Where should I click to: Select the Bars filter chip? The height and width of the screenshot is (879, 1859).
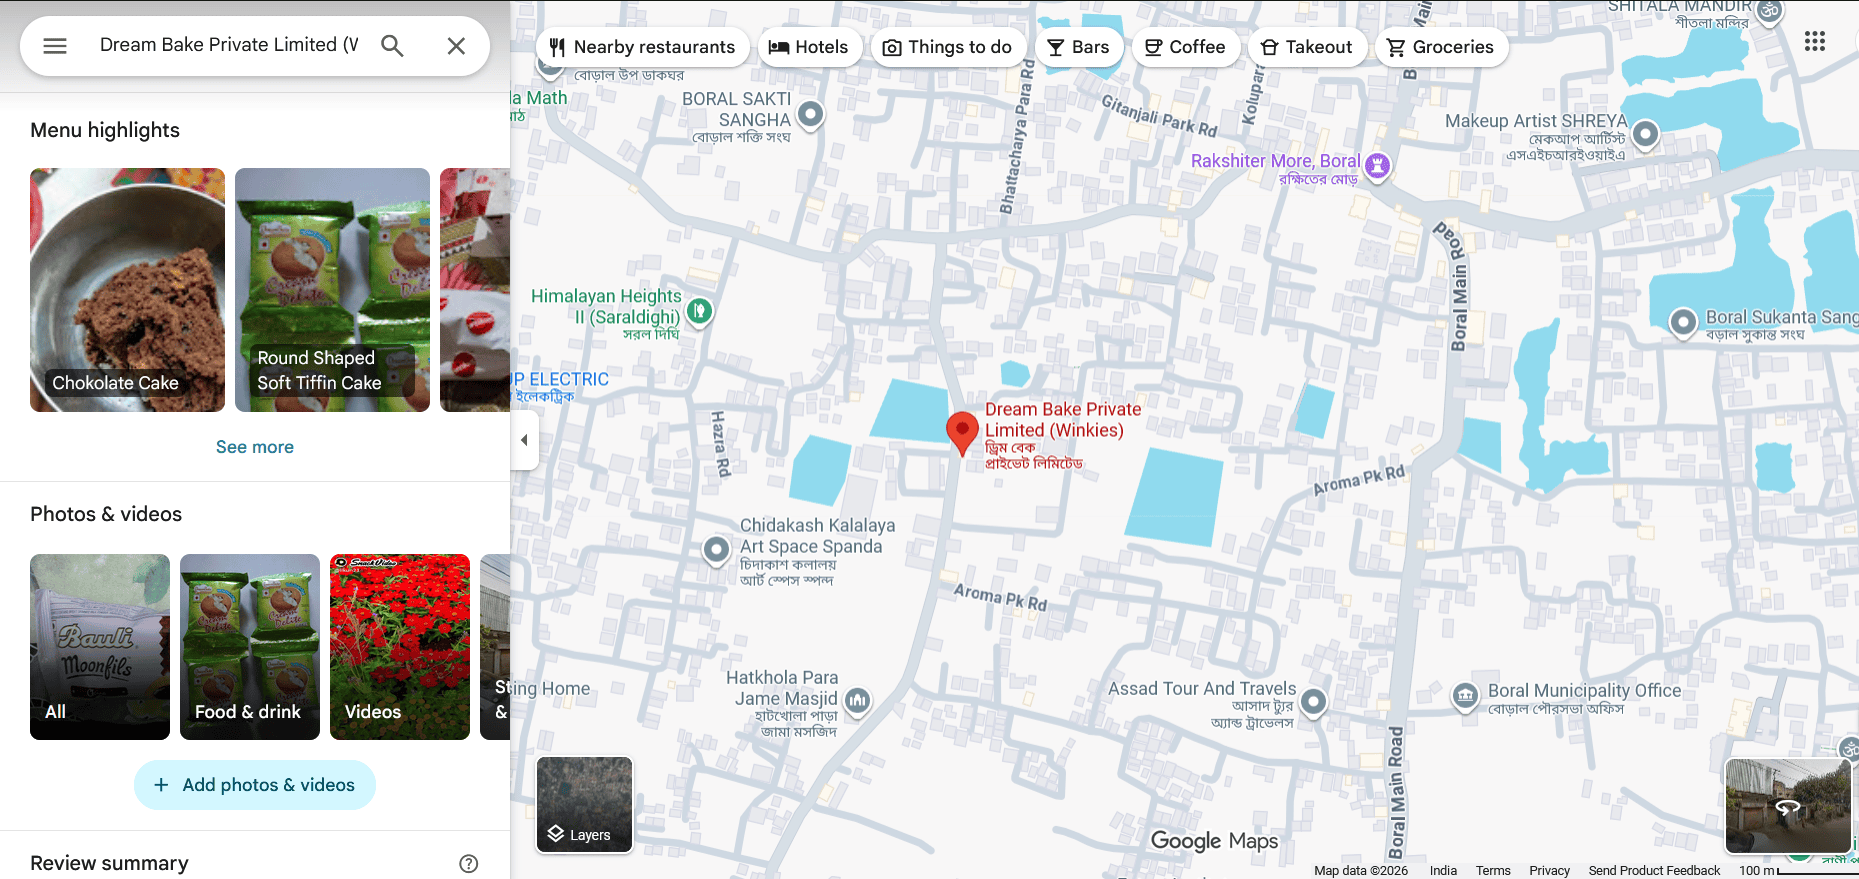click(1079, 47)
